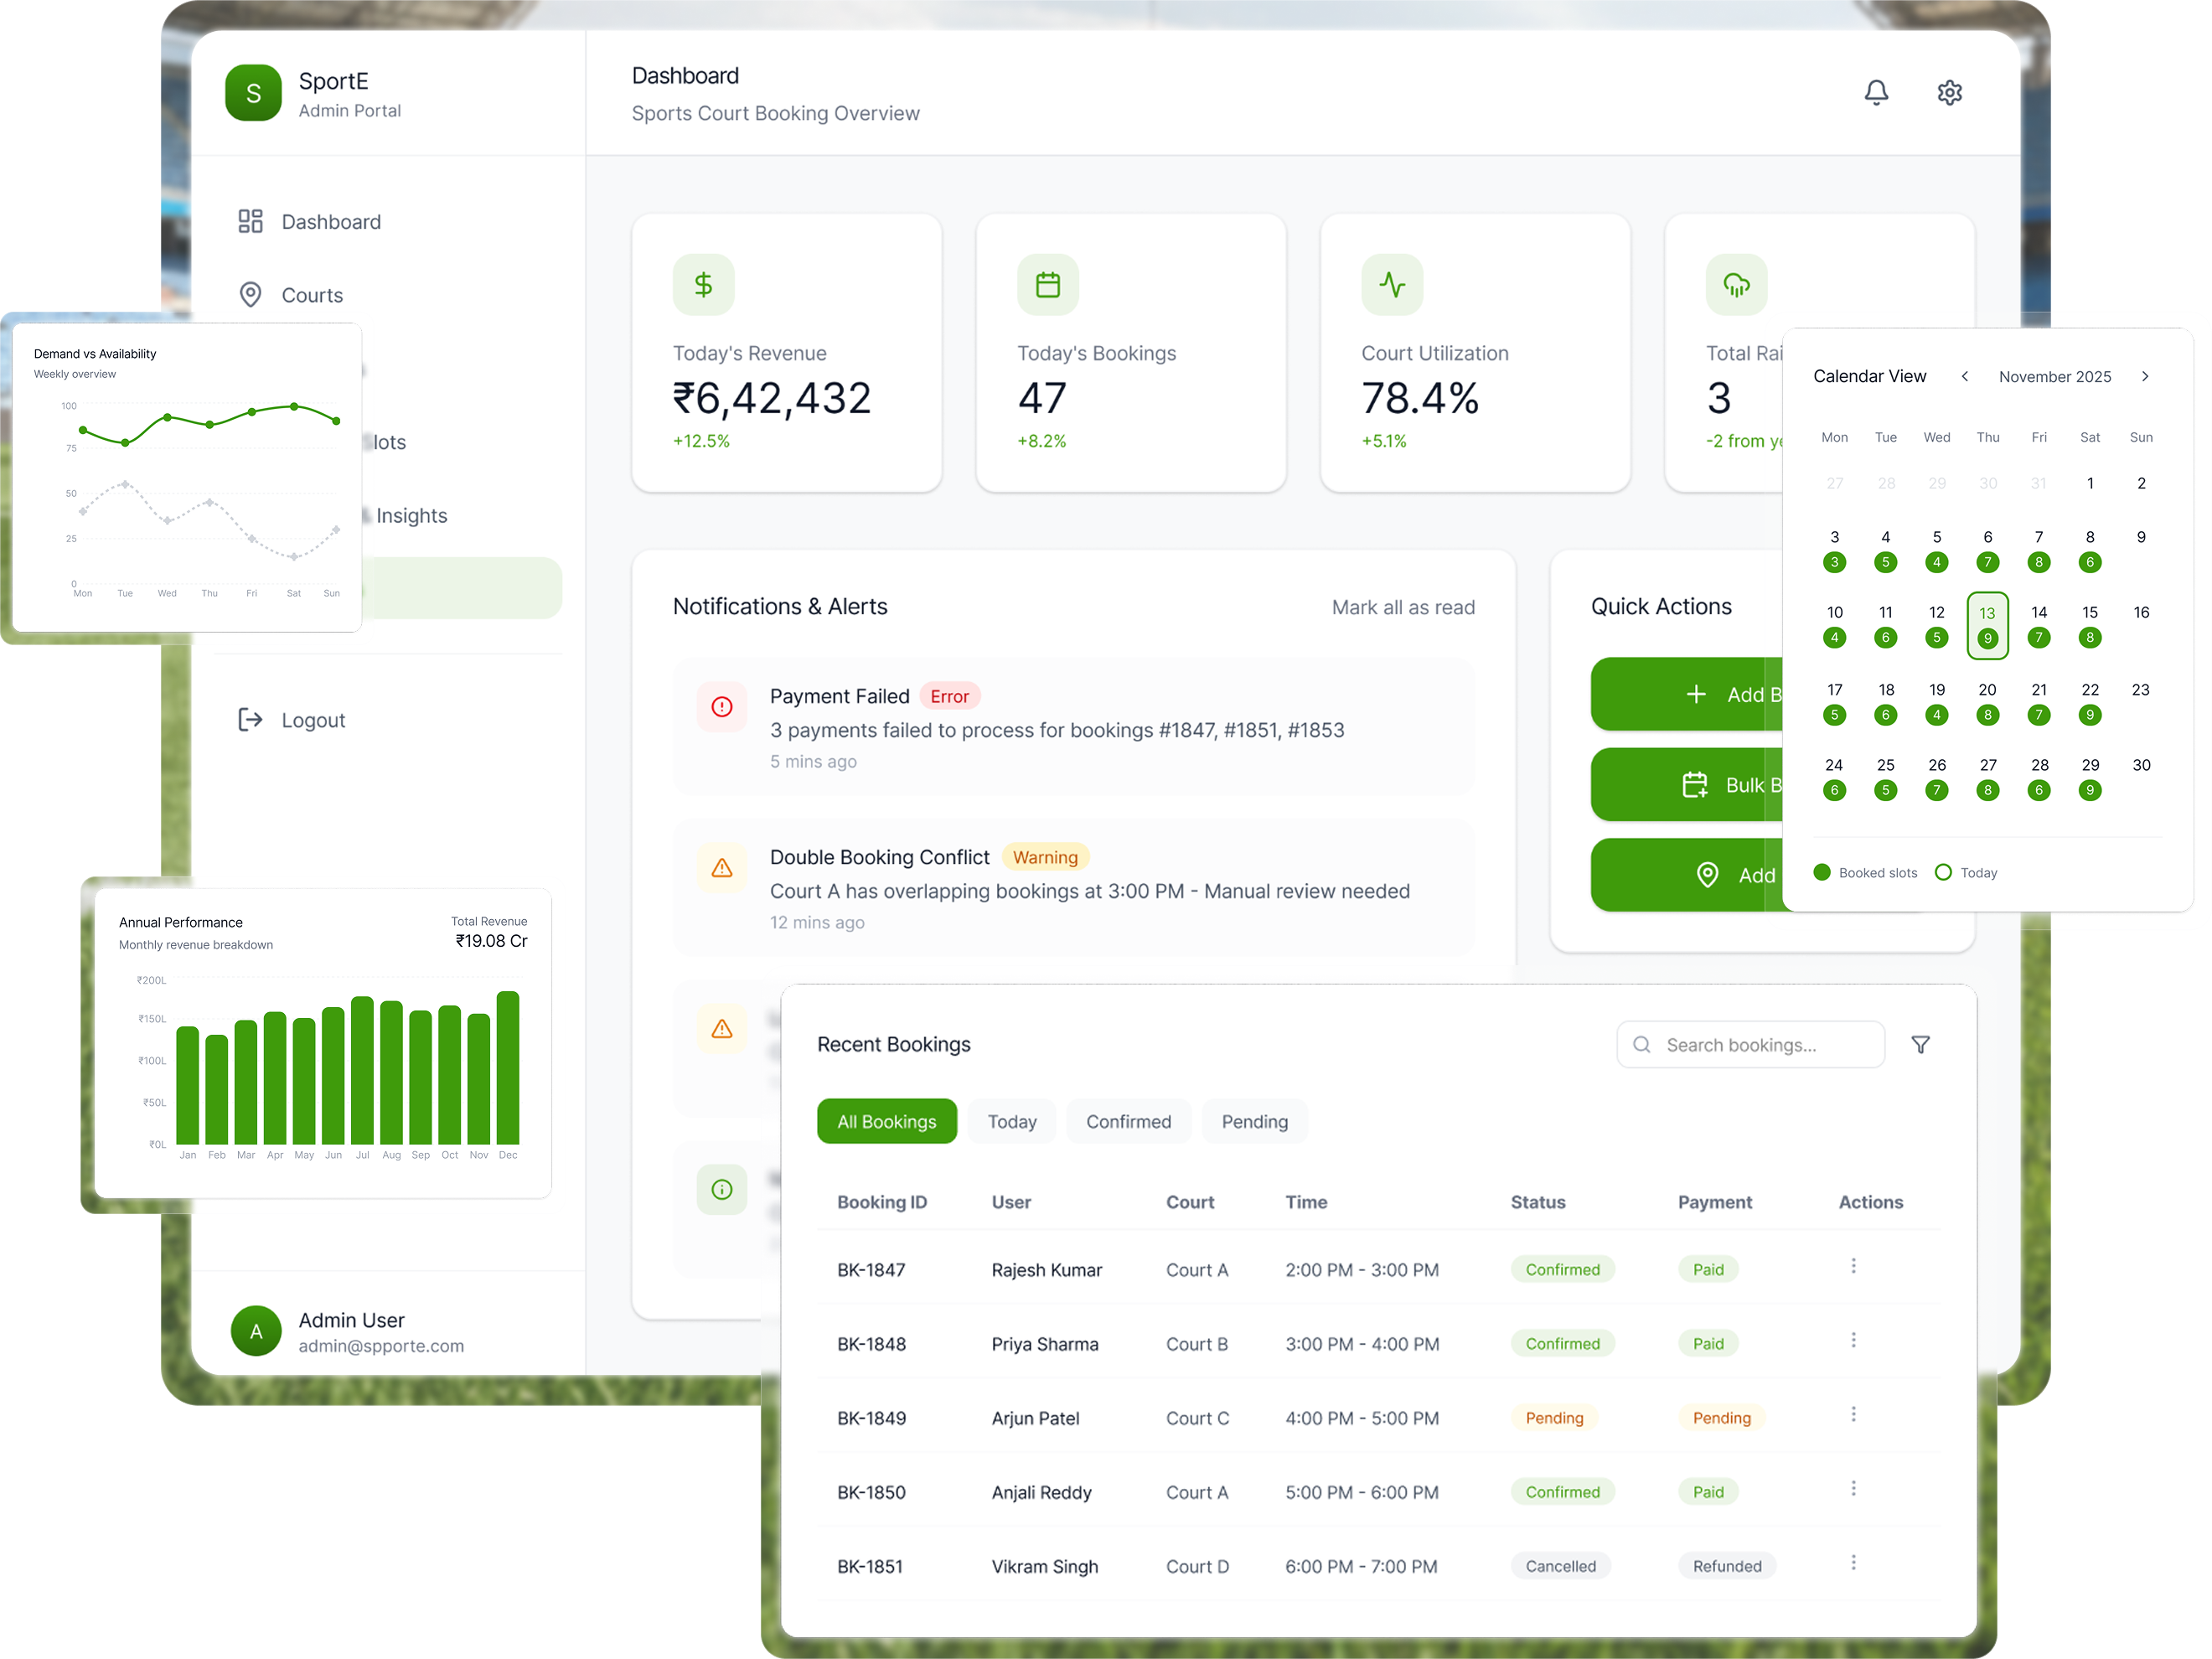The image size is (2212, 1659).
Task: Click the calendar icon on Today's Bookings card
Action: [x=1047, y=284]
